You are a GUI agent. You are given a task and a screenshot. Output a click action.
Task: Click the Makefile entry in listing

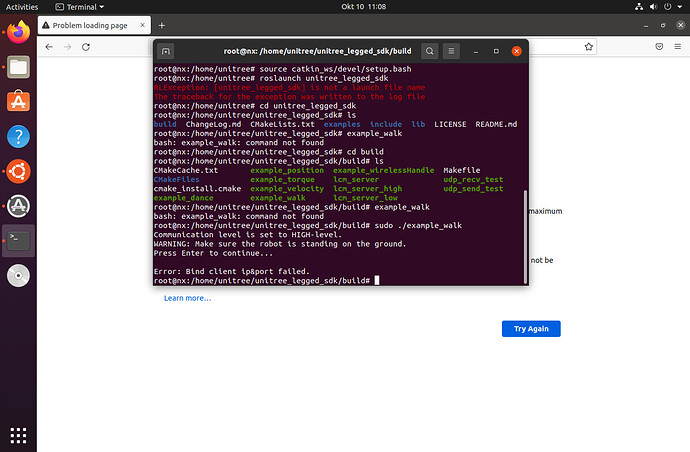pyautogui.click(x=462, y=170)
